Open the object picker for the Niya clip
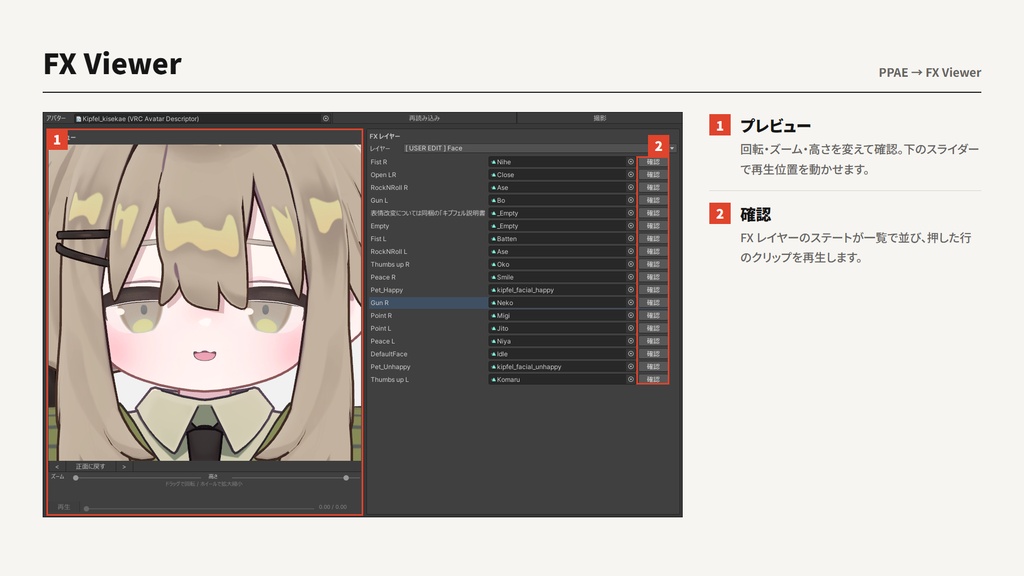1024x576 pixels. [631, 341]
